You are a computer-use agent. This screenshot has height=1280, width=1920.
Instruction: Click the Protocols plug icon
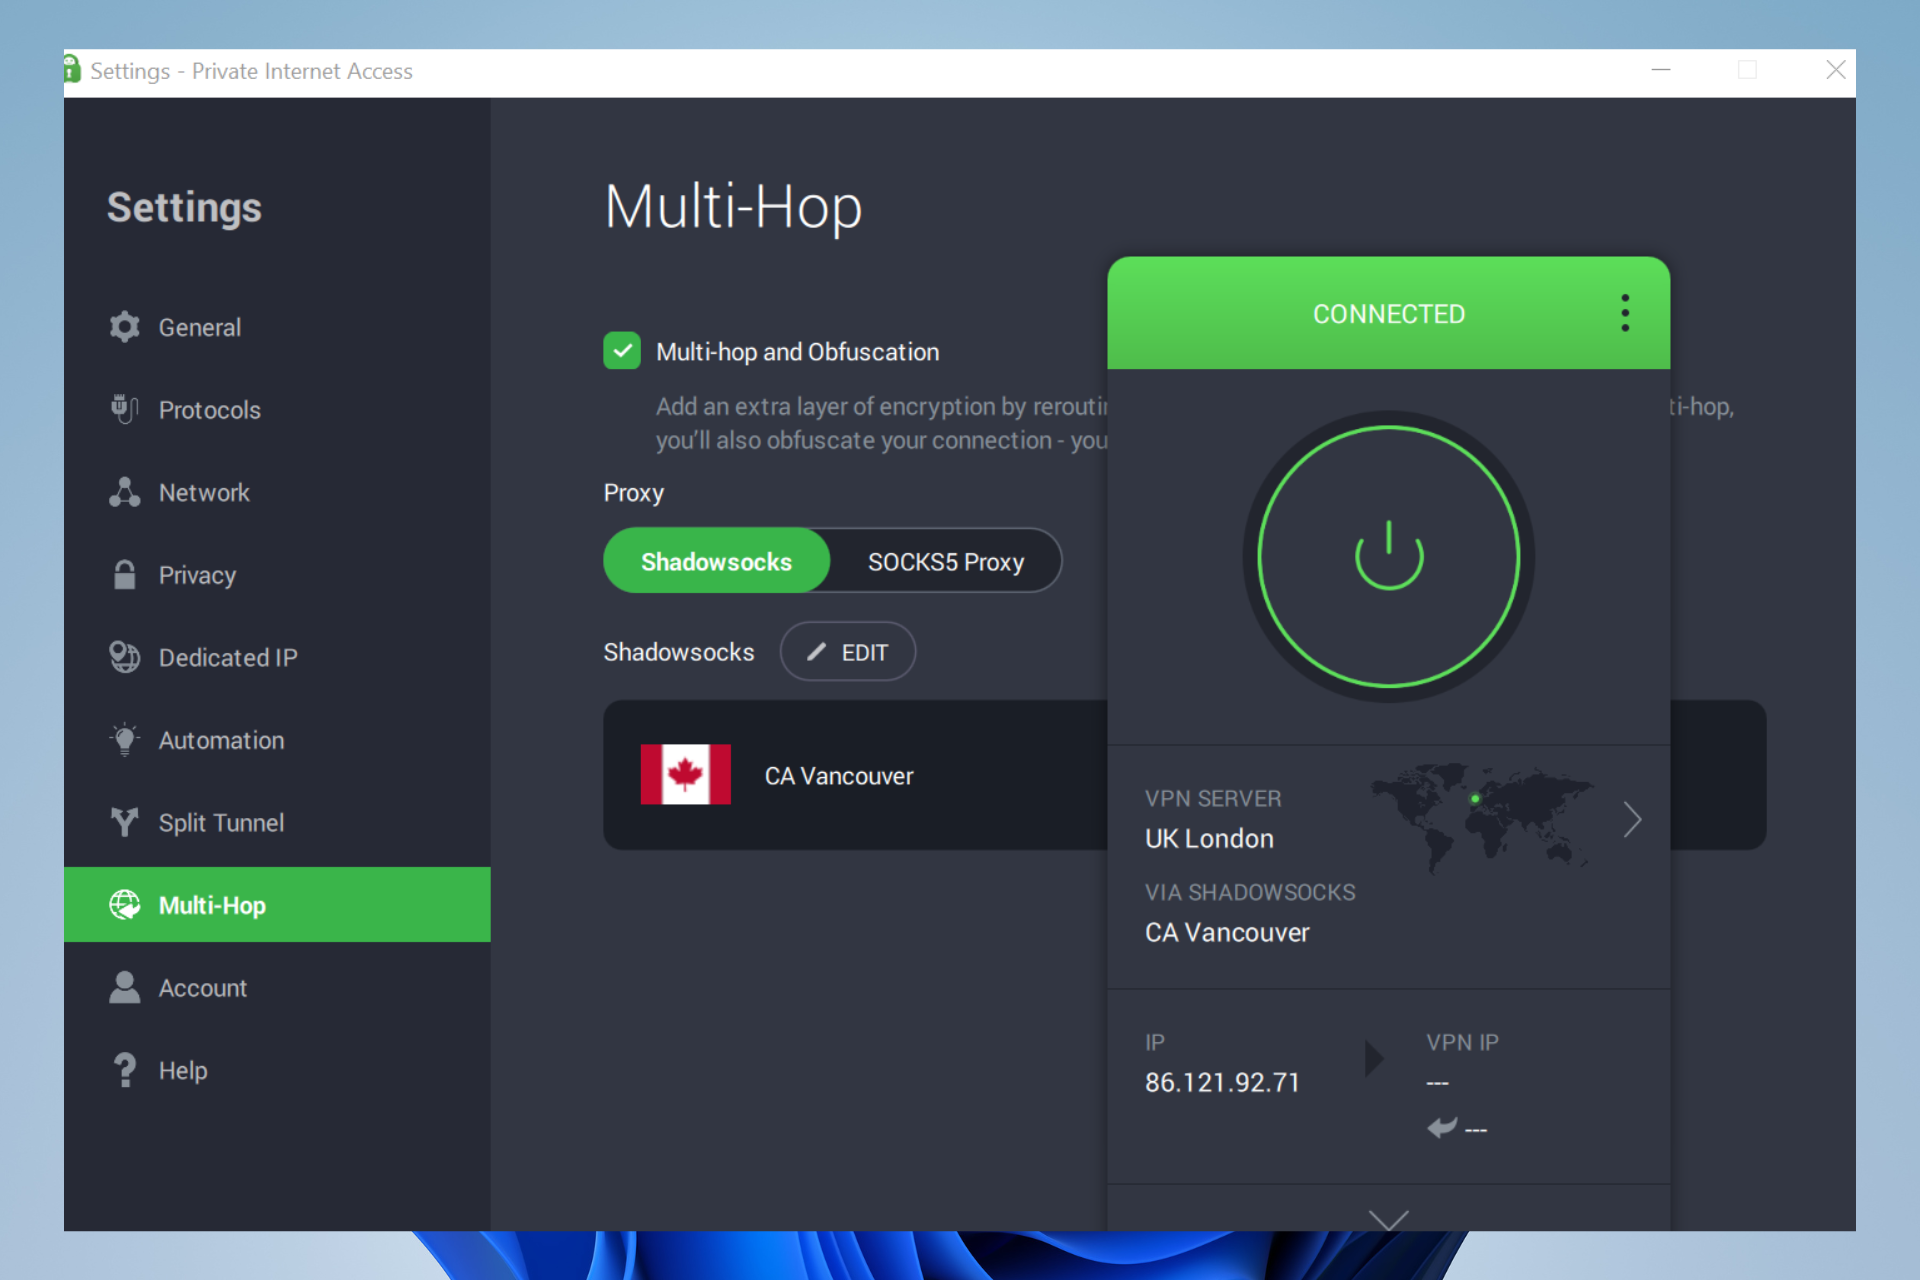(125, 409)
